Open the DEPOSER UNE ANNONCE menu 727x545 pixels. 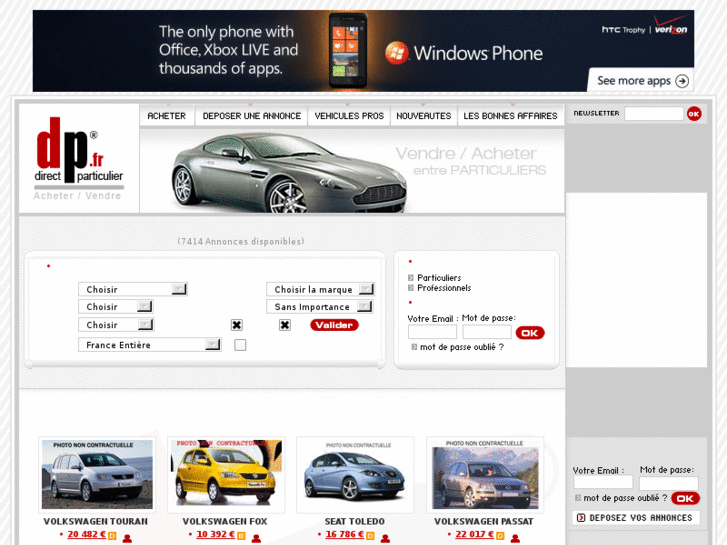[252, 116]
